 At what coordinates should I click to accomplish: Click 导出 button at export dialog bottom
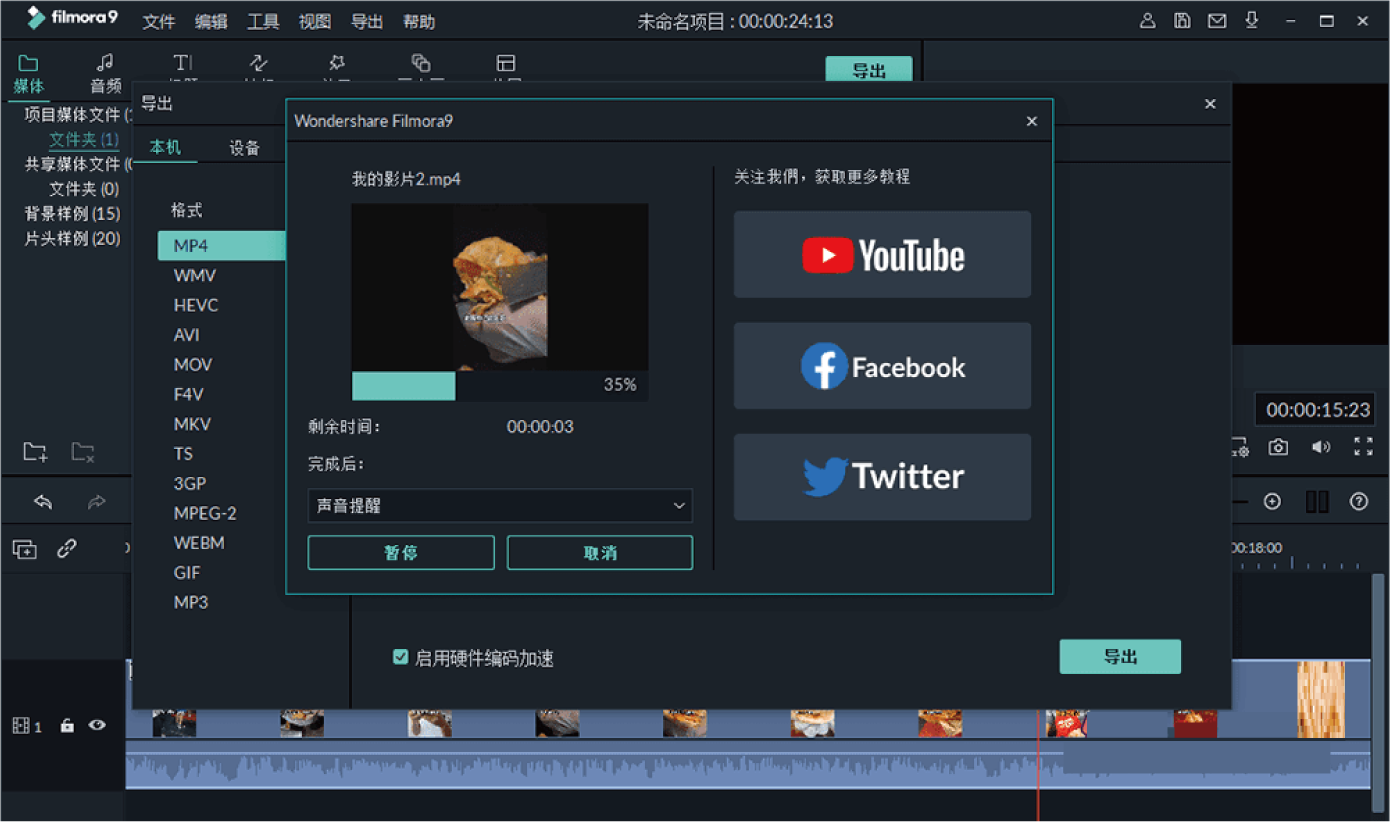1120,657
